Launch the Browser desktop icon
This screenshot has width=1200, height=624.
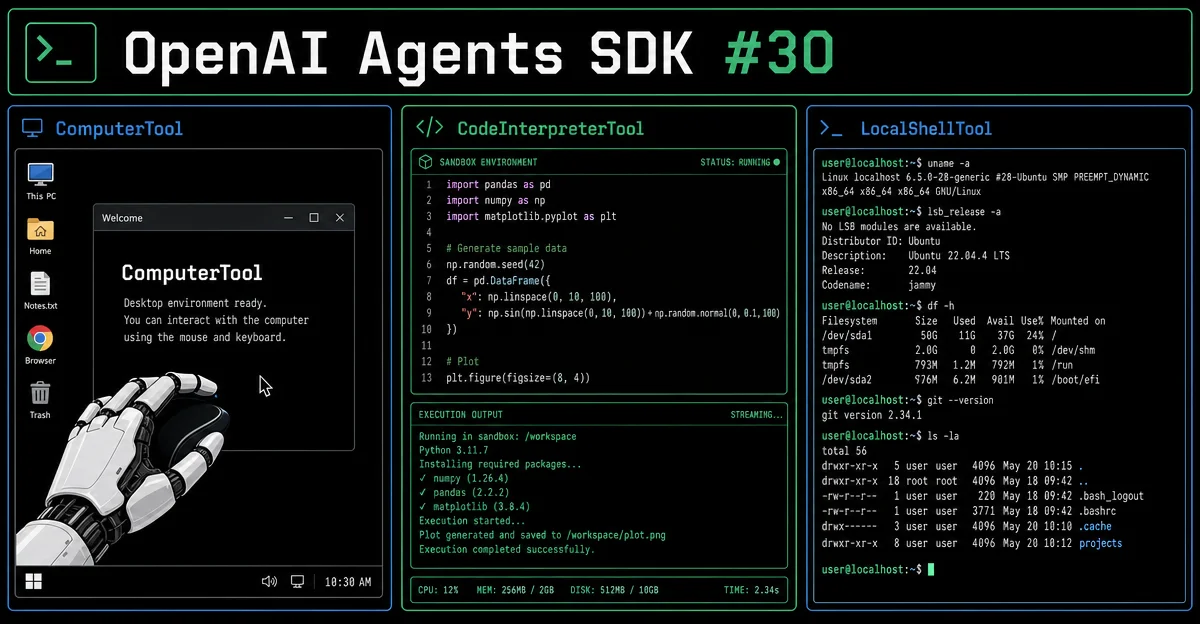point(40,345)
